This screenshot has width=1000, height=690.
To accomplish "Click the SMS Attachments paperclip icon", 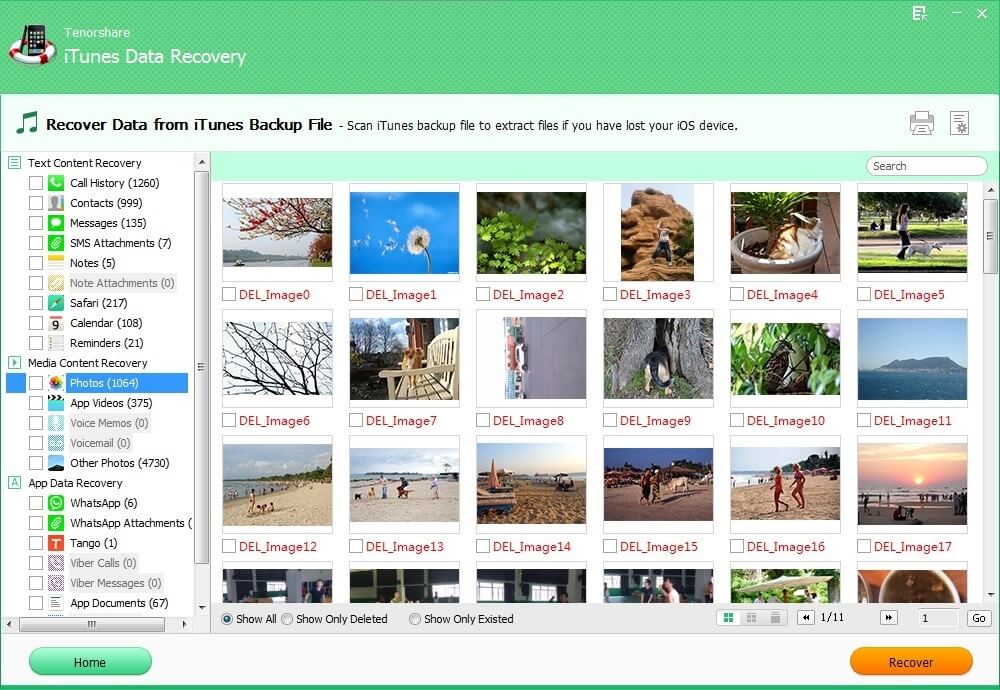I will tap(56, 243).
